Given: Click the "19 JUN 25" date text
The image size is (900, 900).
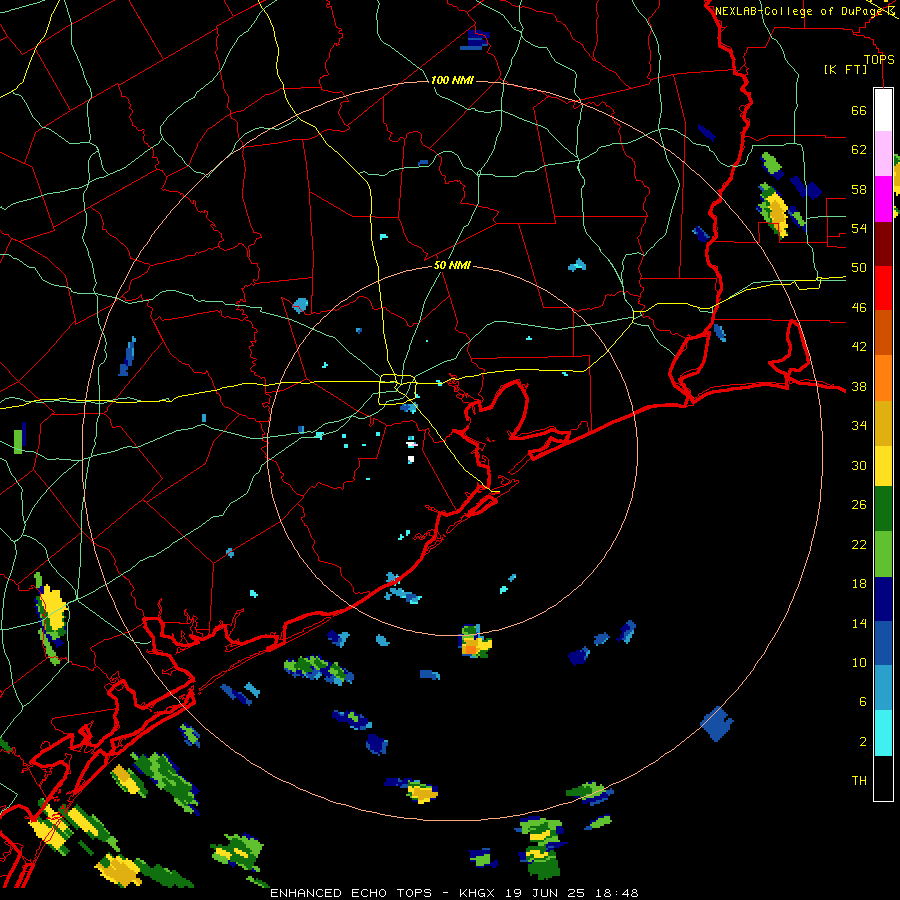Looking at the screenshot, I should pyautogui.click(x=545, y=893).
